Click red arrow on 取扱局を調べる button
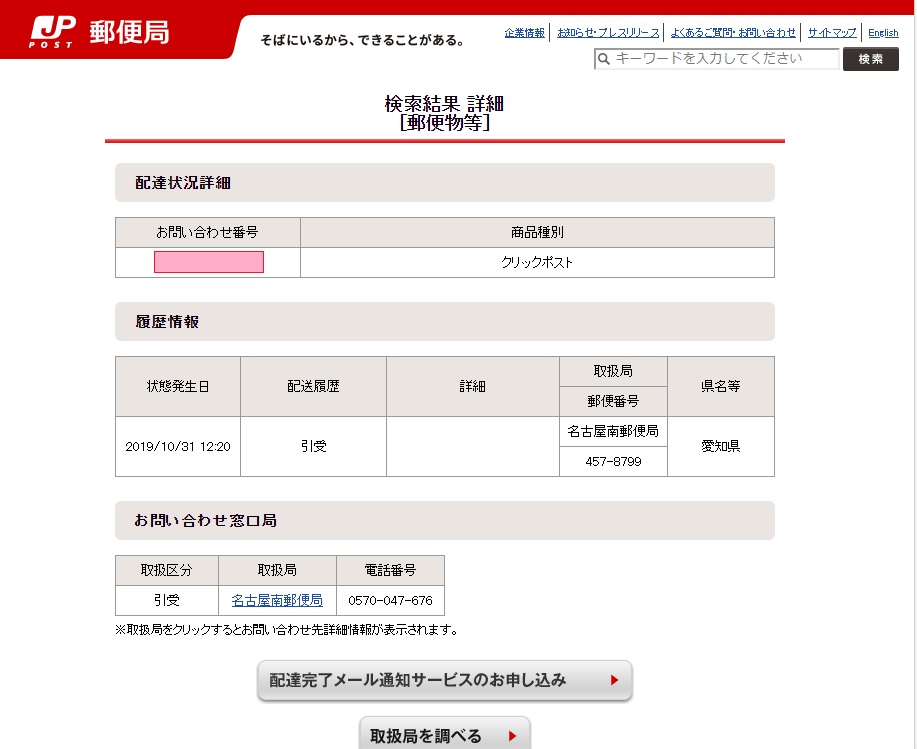 512,736
